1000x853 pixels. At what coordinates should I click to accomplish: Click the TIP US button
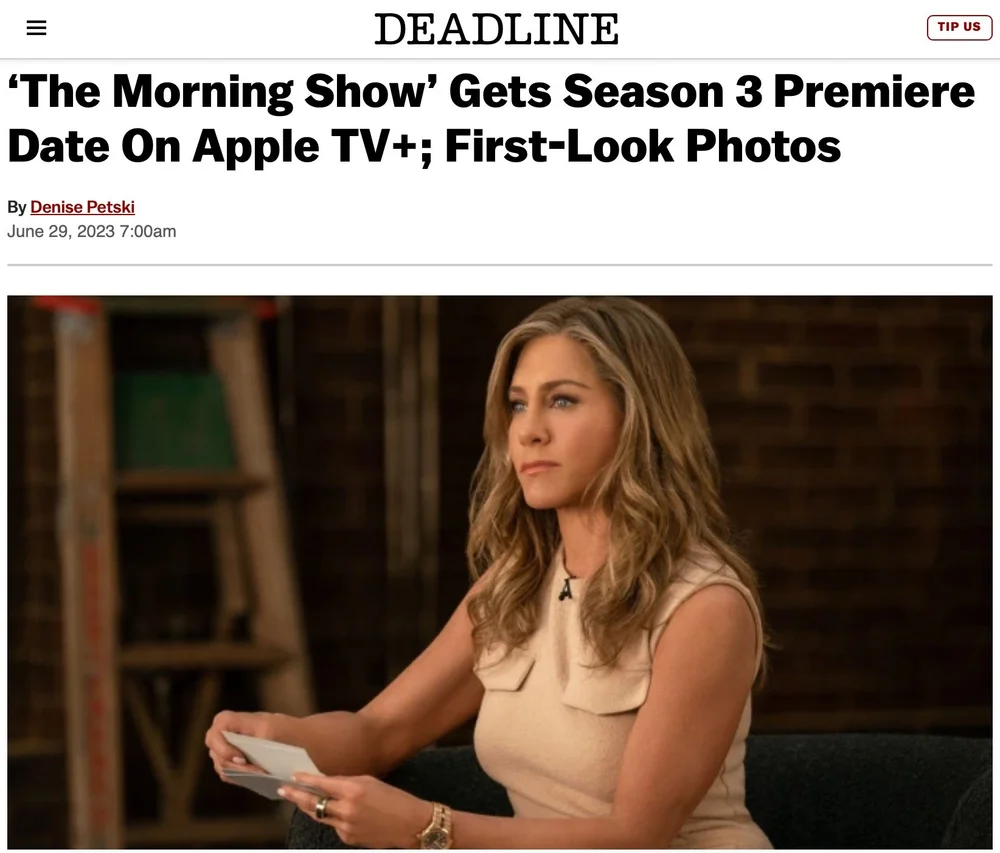(959, 27)
